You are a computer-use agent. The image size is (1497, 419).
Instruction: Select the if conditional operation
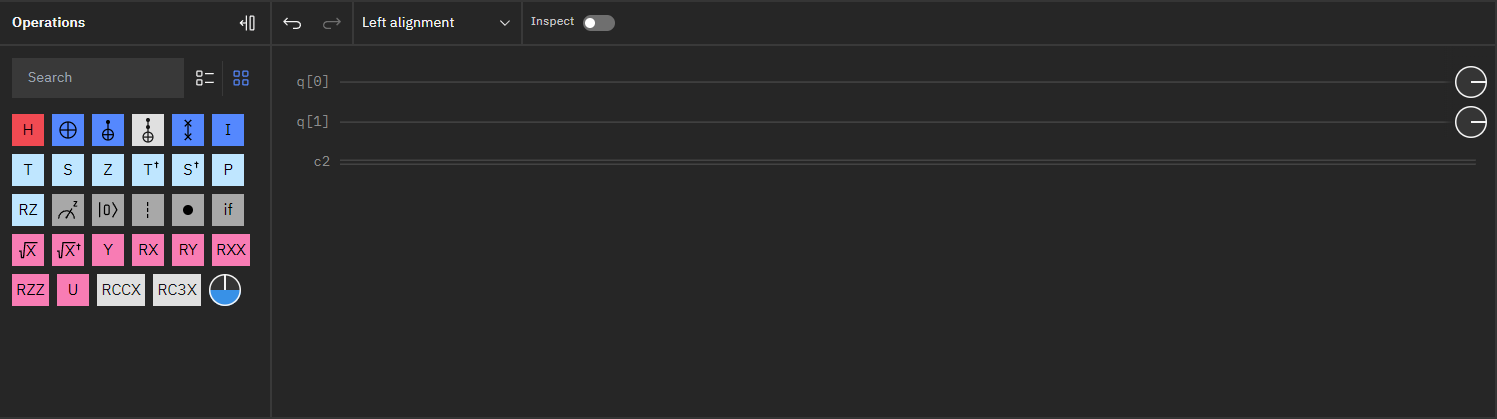228,210
